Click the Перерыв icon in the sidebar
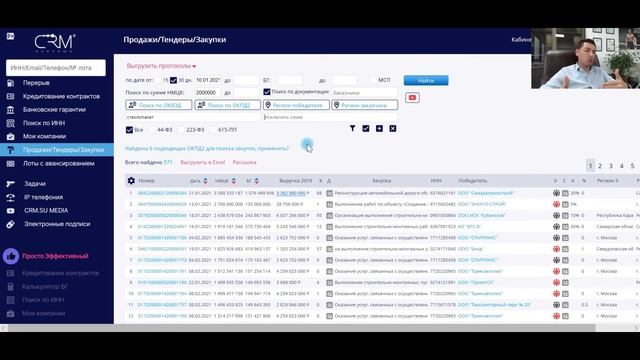 pyautogui.click(x=11, y=83)
